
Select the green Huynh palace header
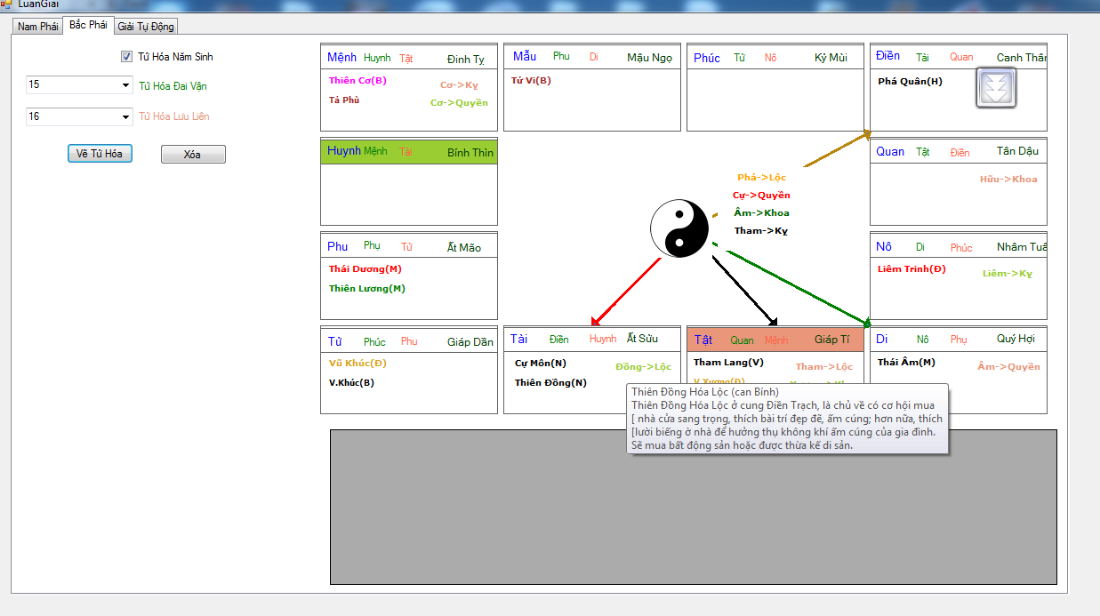[408, 152]
